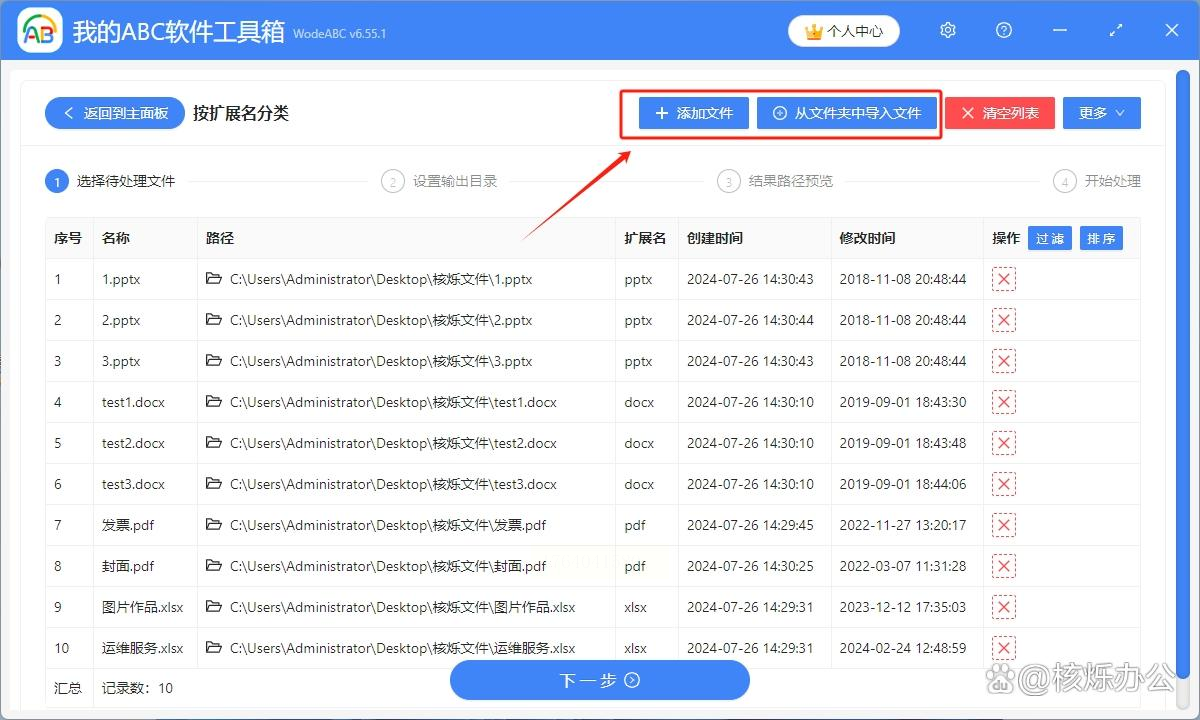
Task: Remove 运维服务.xlsx with its red X icon
Action: coord(1004,648)
